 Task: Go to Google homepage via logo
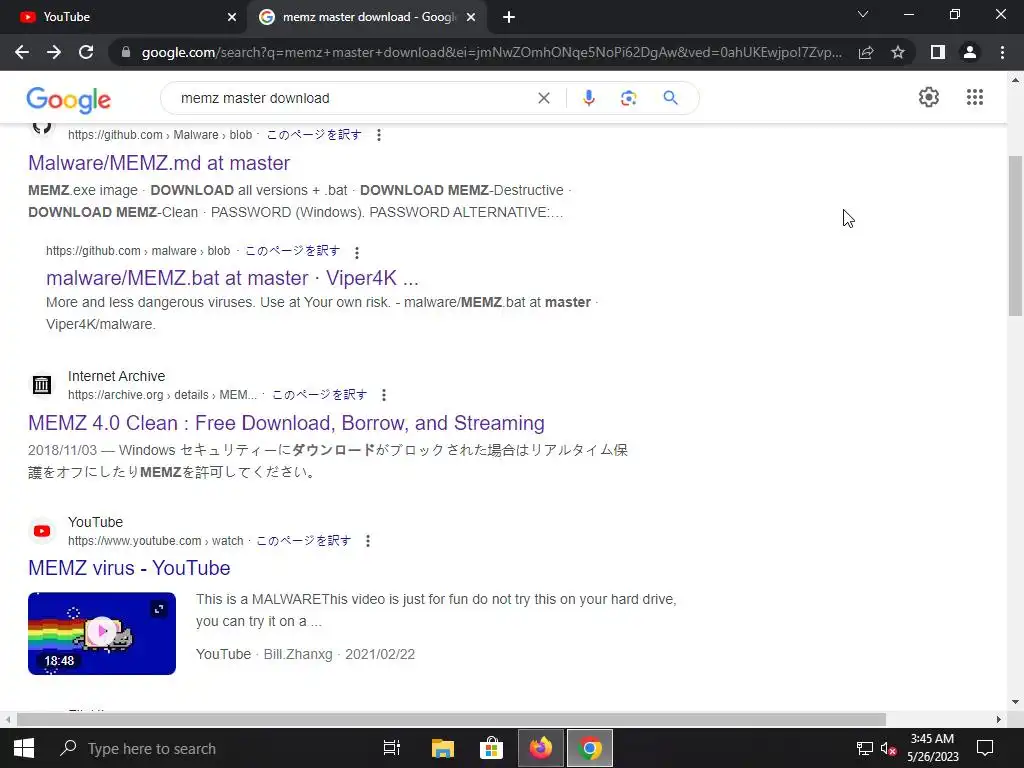pos(69,99)
